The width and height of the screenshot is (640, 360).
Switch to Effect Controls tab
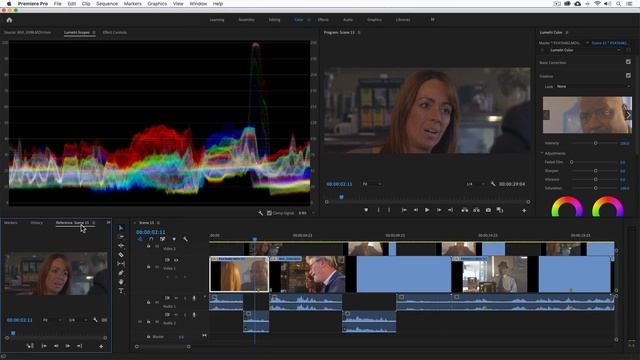tap(115, 32)
